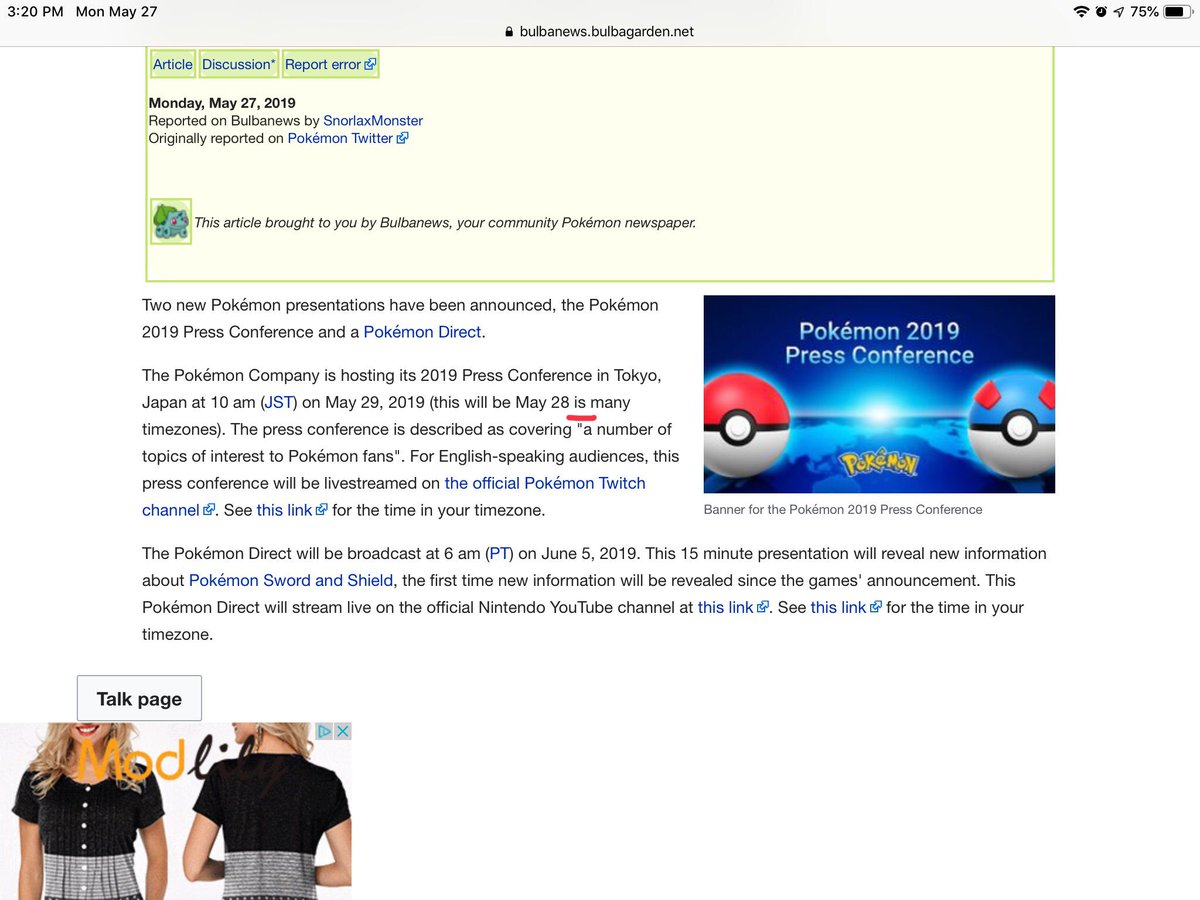Viewport: 1200px width, 900px height.
Task: Open the PT timezone link
Action: (x=500, y=554)
